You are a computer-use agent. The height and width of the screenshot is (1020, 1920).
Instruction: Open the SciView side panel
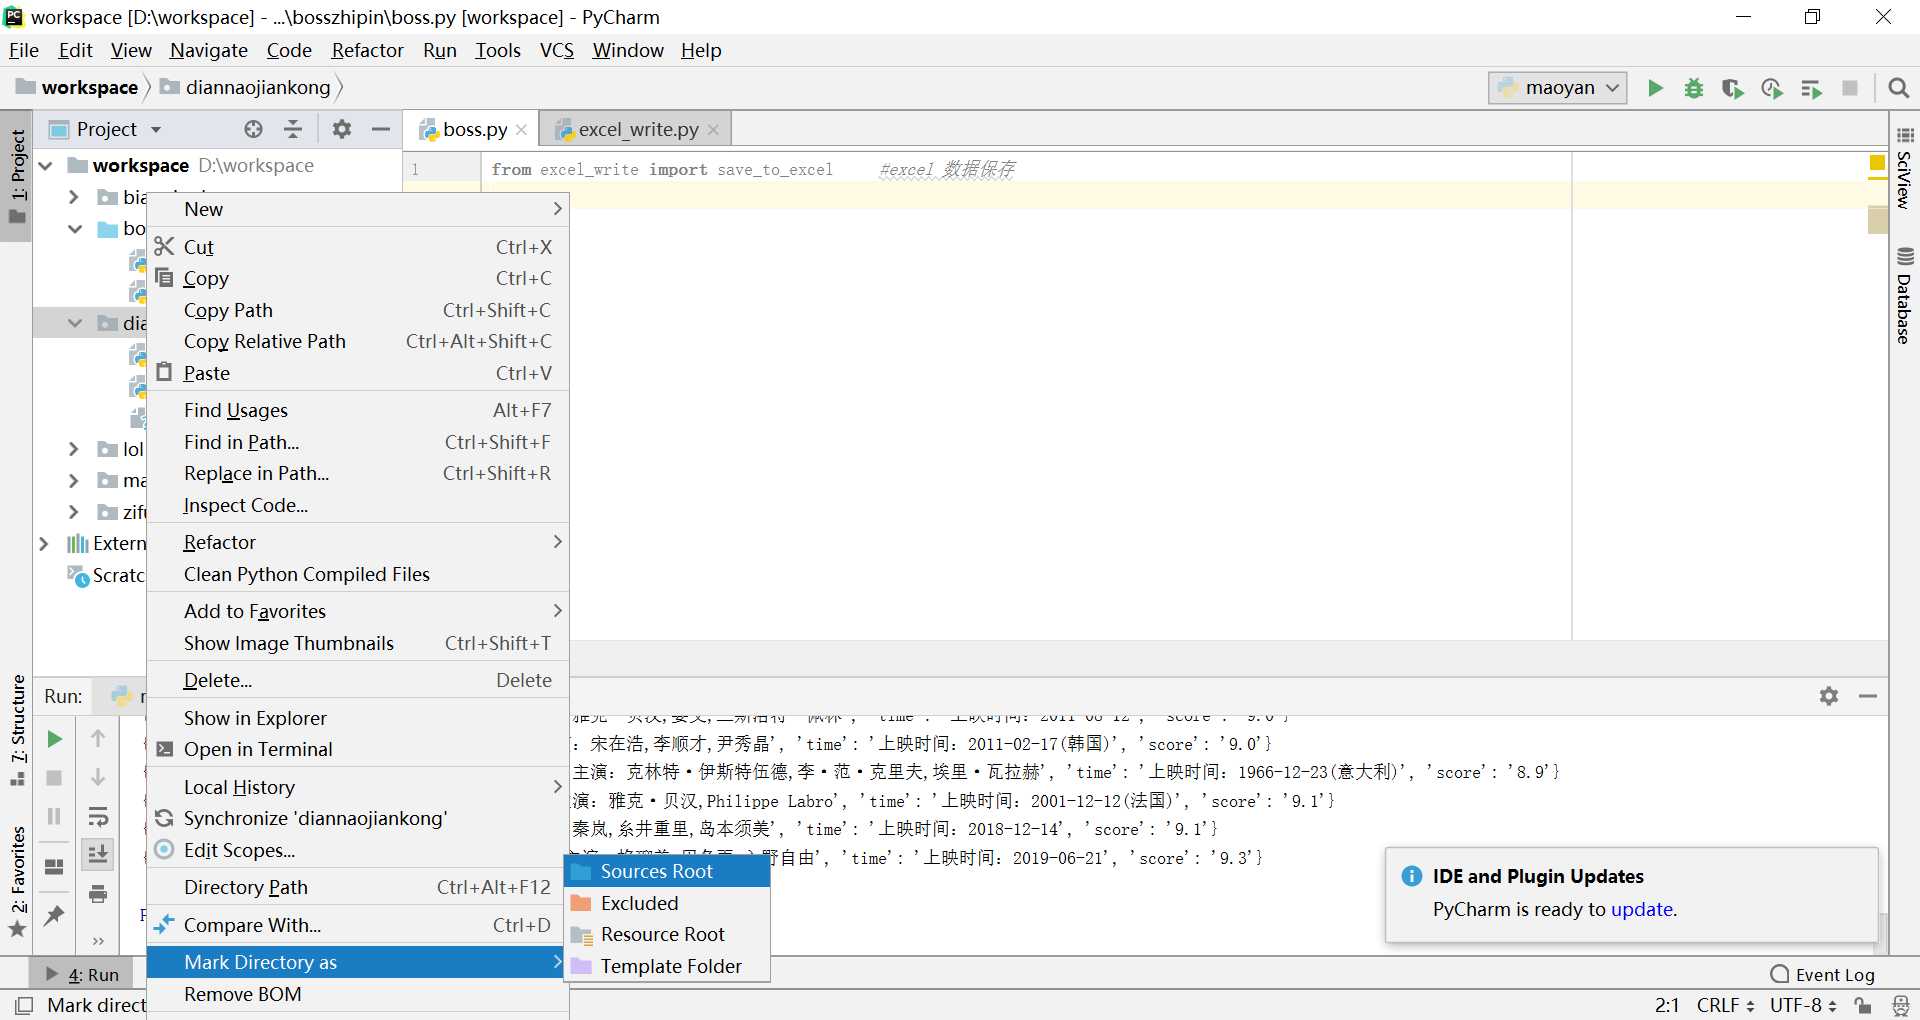(1904, 168)
